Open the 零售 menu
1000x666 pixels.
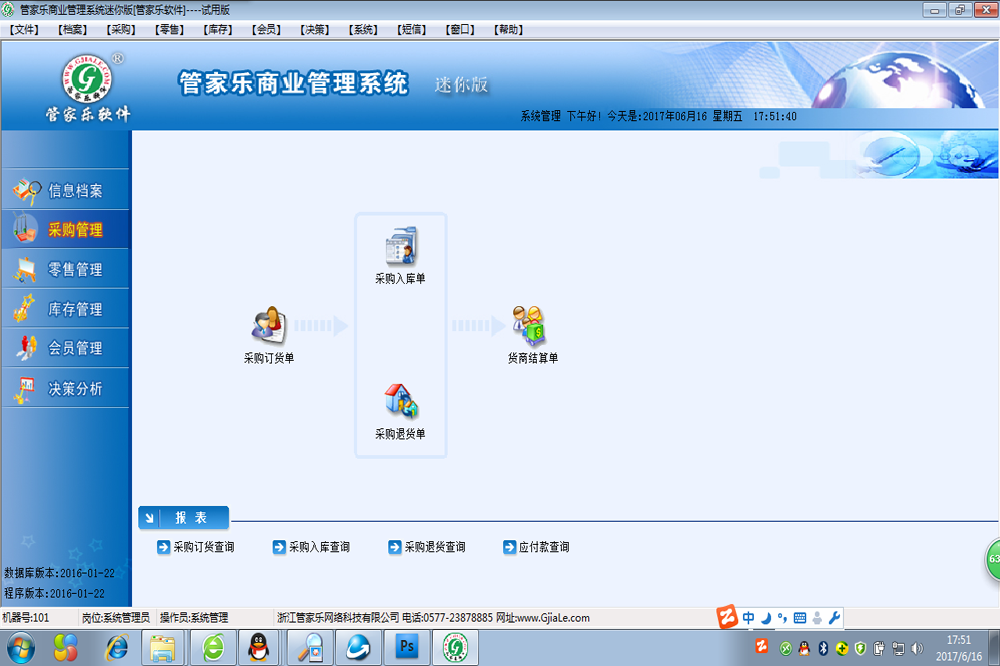[x=170, y=29]
